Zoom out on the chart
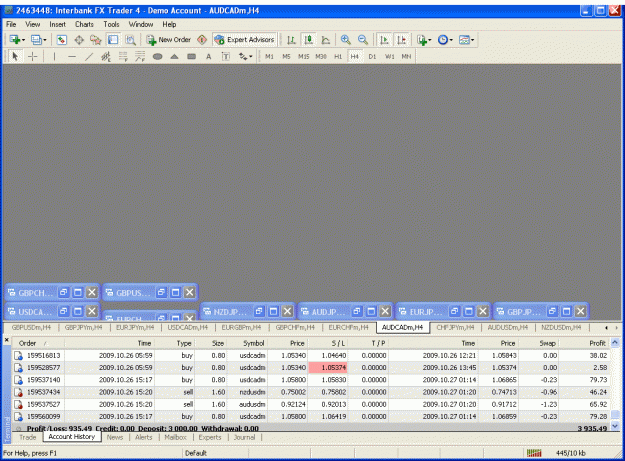 coord(362,40)
